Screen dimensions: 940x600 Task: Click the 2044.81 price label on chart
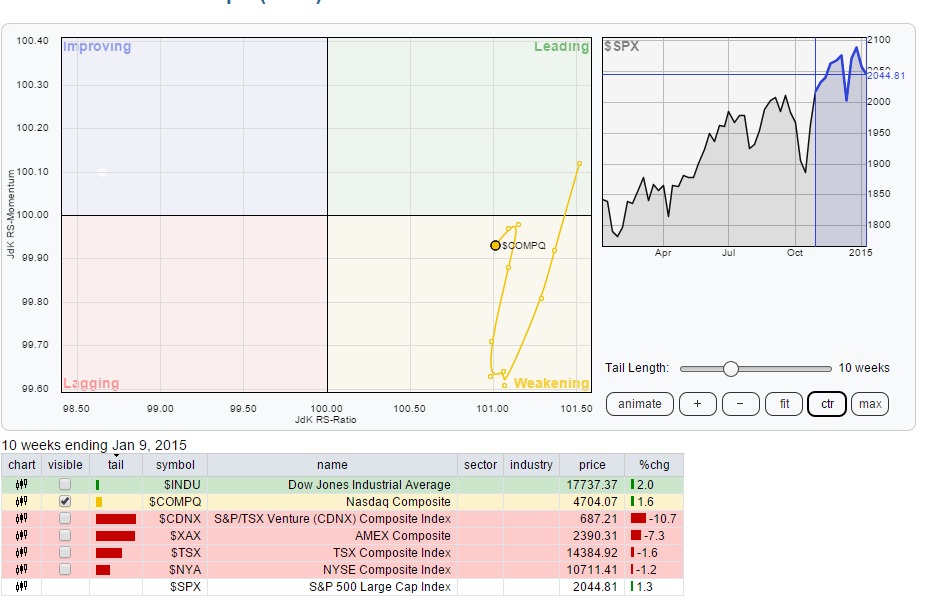[885, 76]
